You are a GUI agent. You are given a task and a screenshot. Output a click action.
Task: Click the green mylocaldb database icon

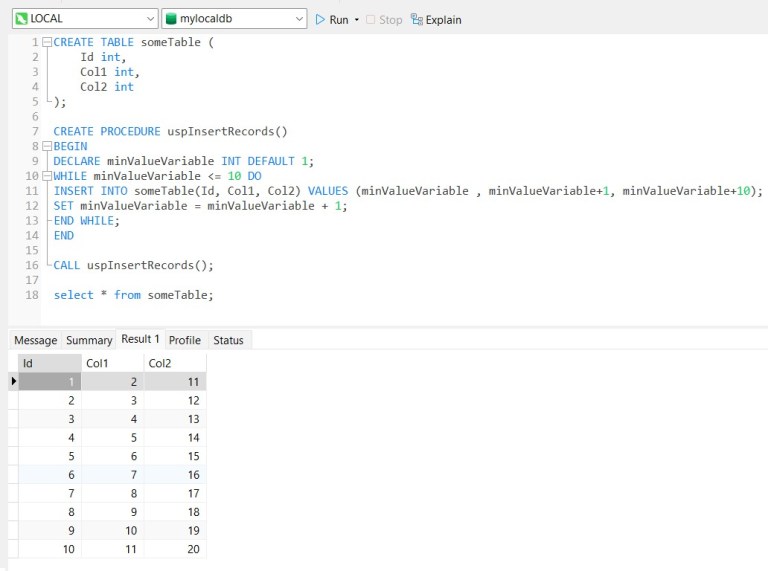click(x=171, y=19)
